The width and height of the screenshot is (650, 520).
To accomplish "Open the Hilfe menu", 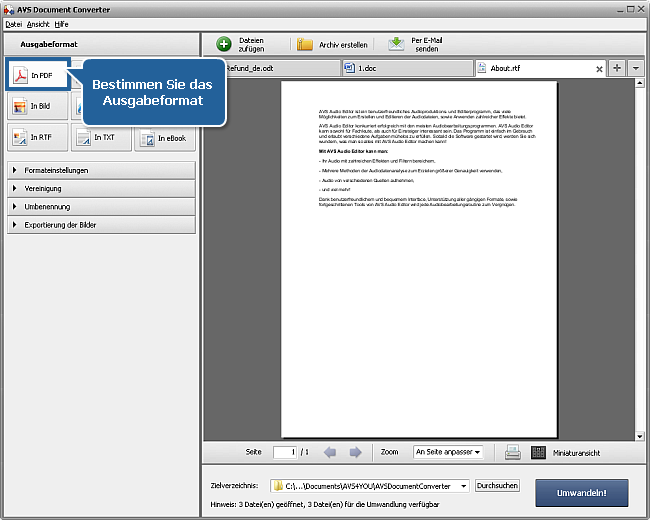I will point(61,24).
